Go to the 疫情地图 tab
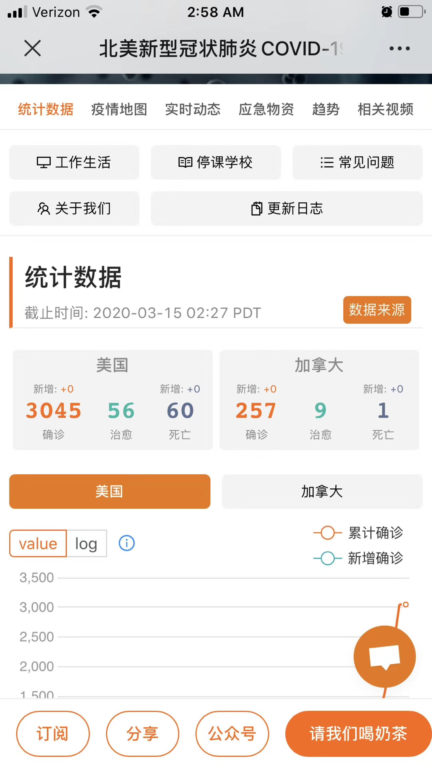The width and height of the screenshot is (432, 768). tap(119, 109)
